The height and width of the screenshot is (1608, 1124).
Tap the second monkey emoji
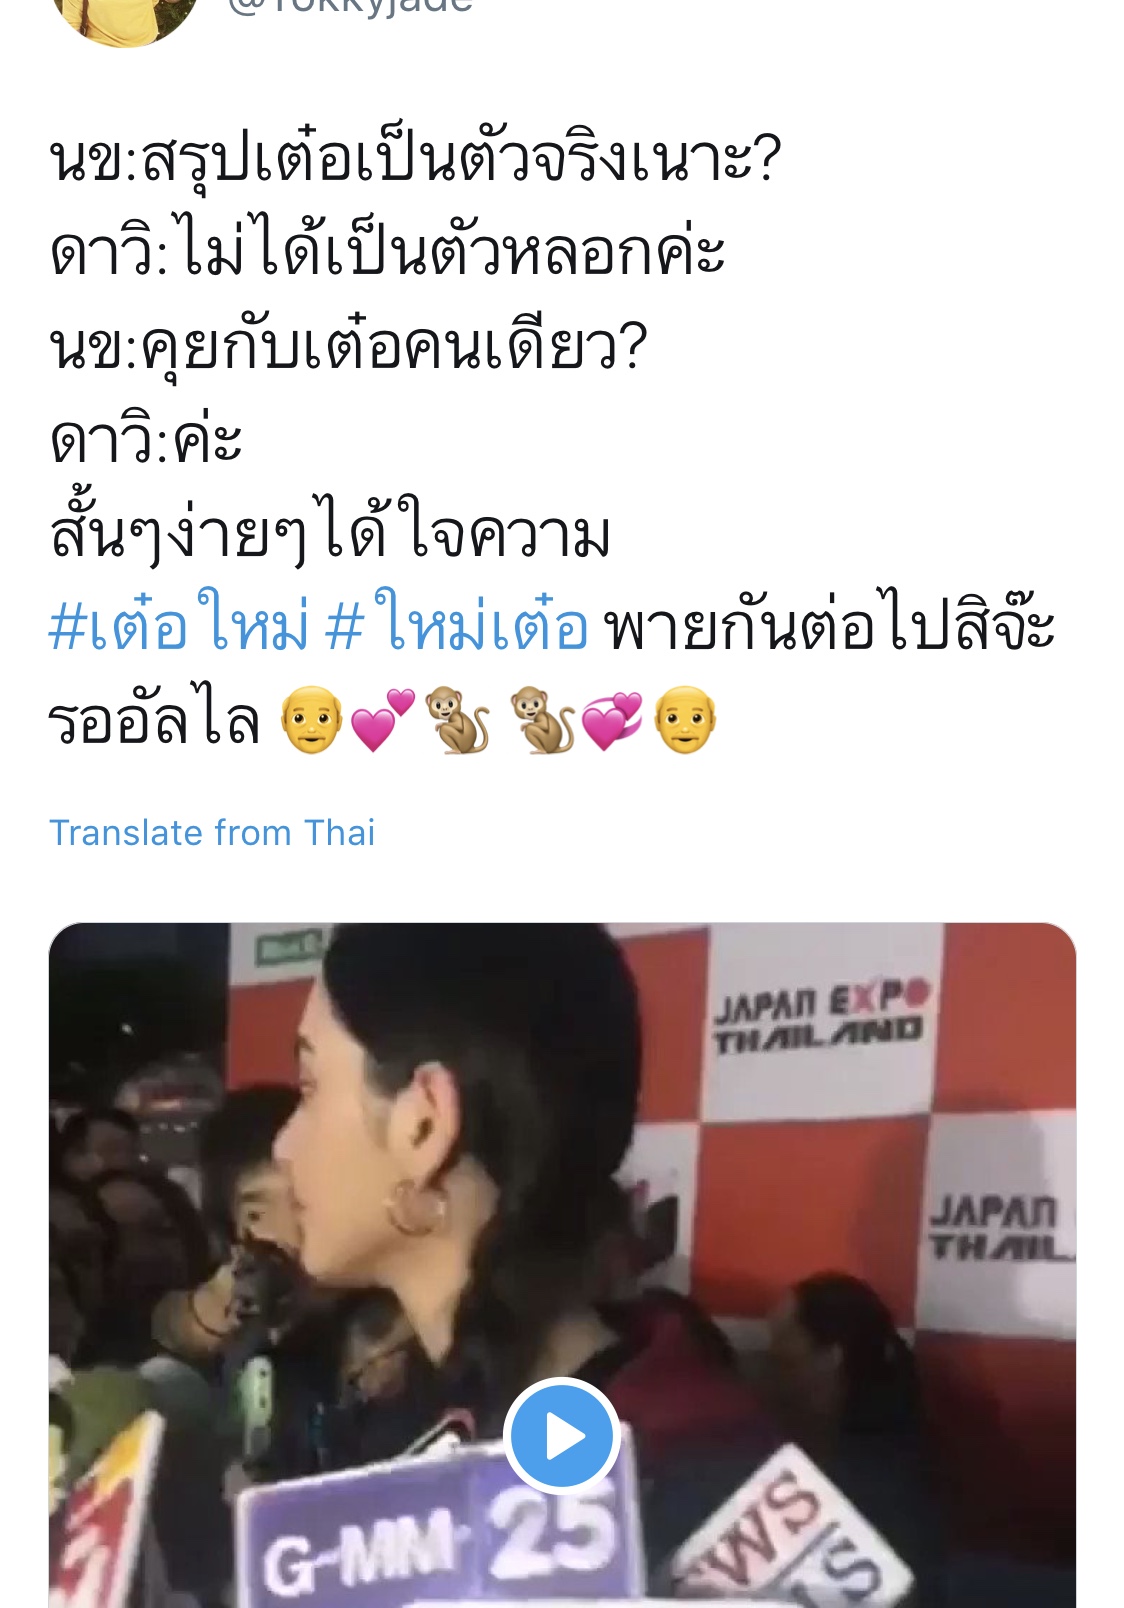click(543, 719)
